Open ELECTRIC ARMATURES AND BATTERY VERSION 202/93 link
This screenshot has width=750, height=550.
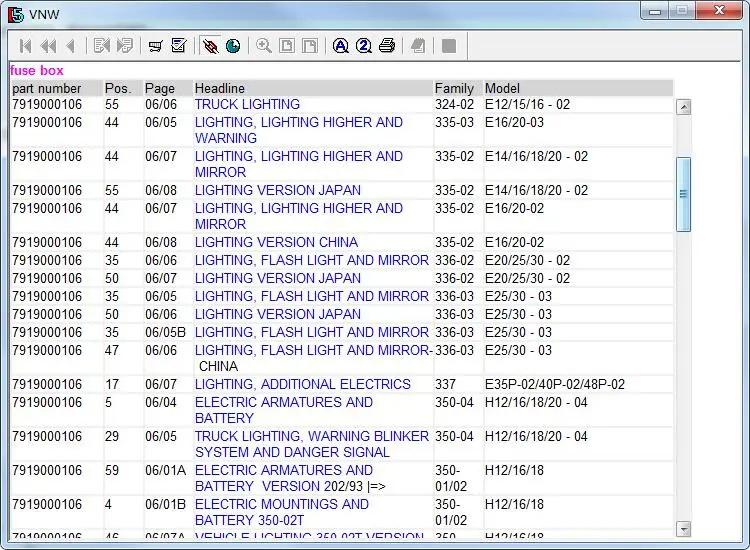290,478
